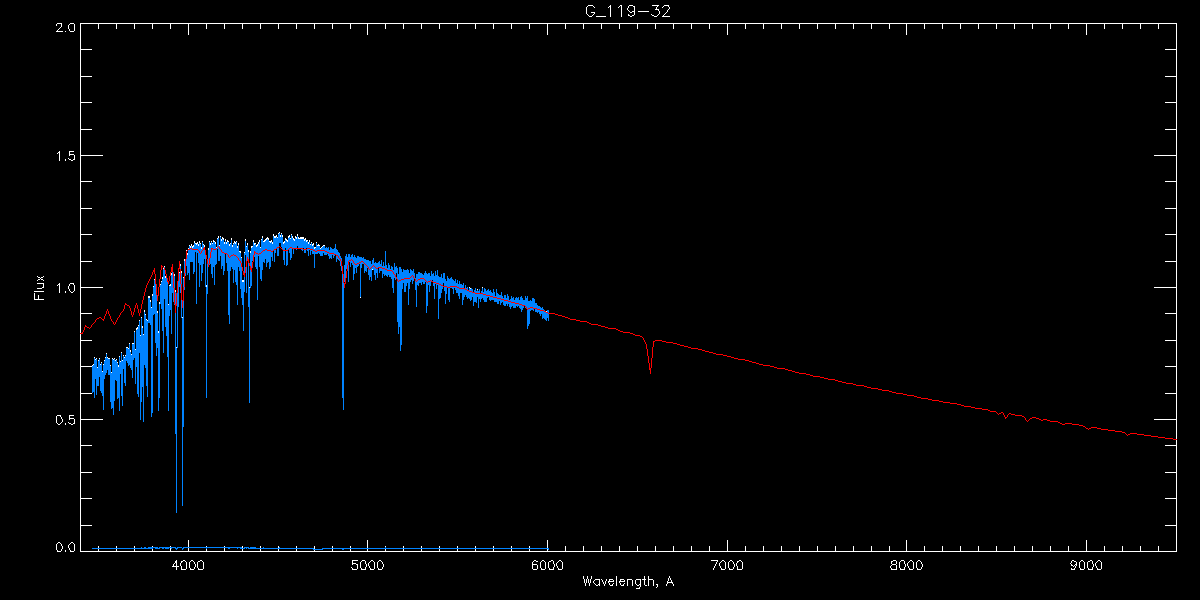Click the red absorption dip near 6560
1200x600 pixels.
coord(651,358)
